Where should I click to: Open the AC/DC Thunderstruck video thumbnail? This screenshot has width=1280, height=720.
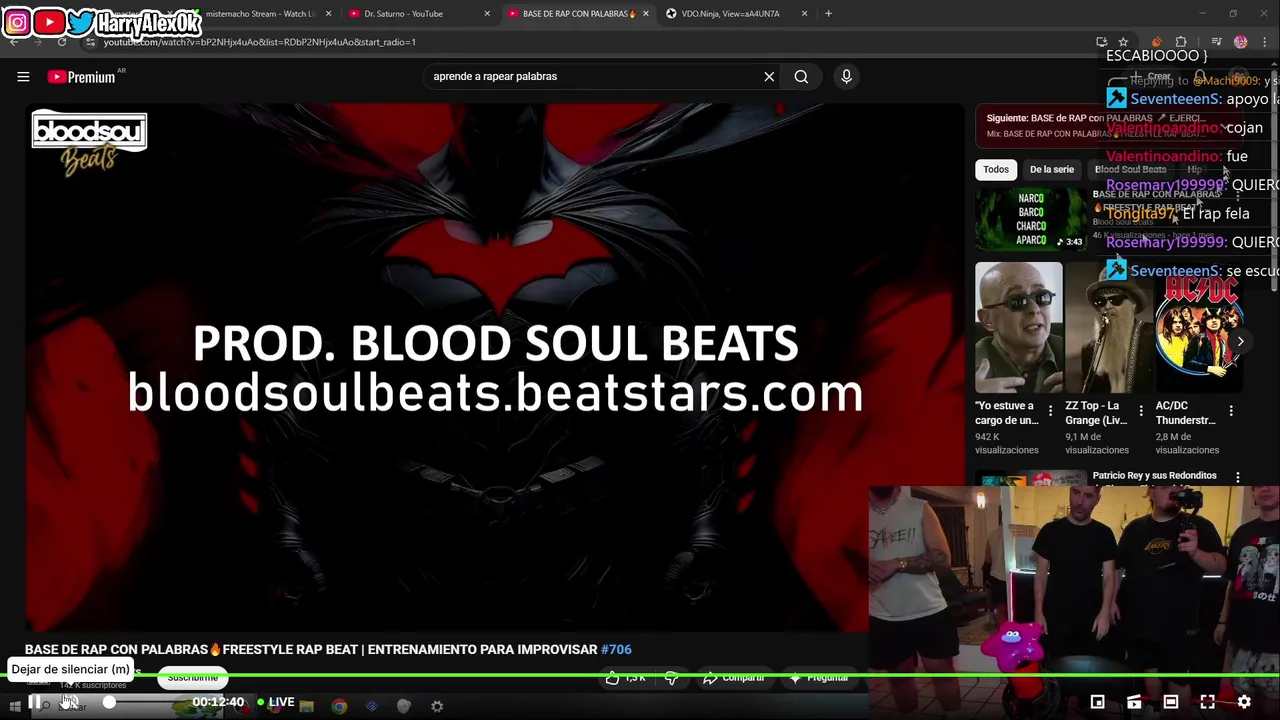point(1199,327)
